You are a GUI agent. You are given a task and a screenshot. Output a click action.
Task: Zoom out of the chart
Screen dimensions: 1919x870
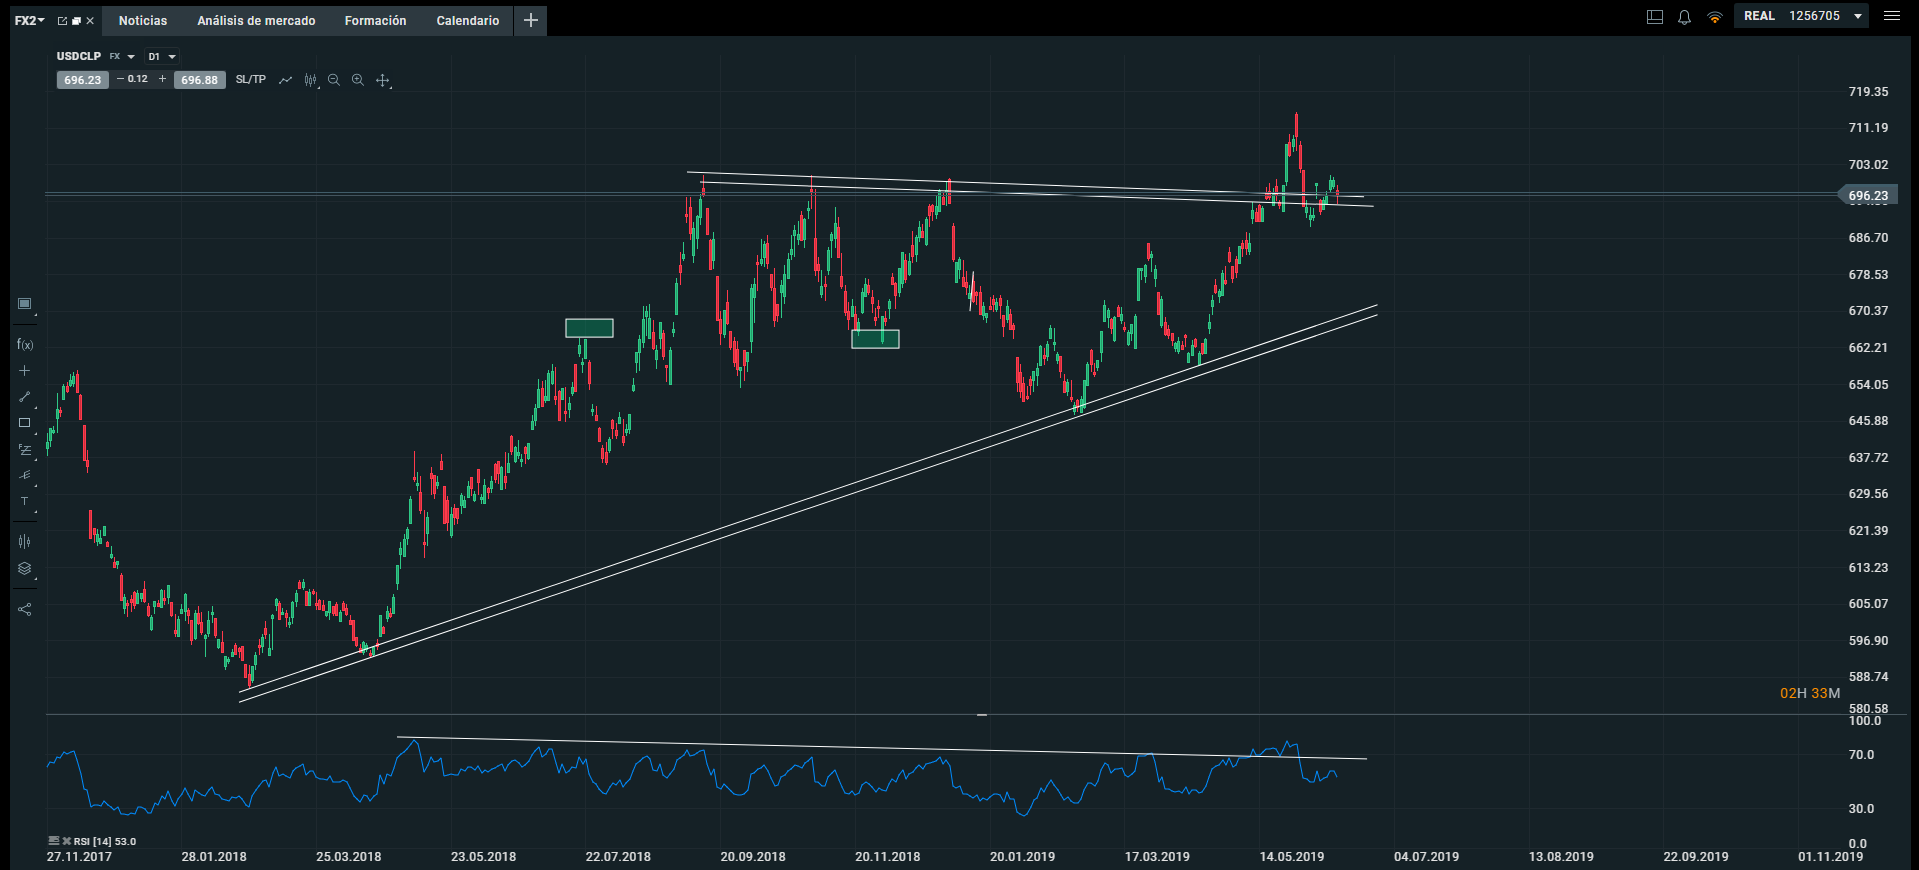coord(334,80)
